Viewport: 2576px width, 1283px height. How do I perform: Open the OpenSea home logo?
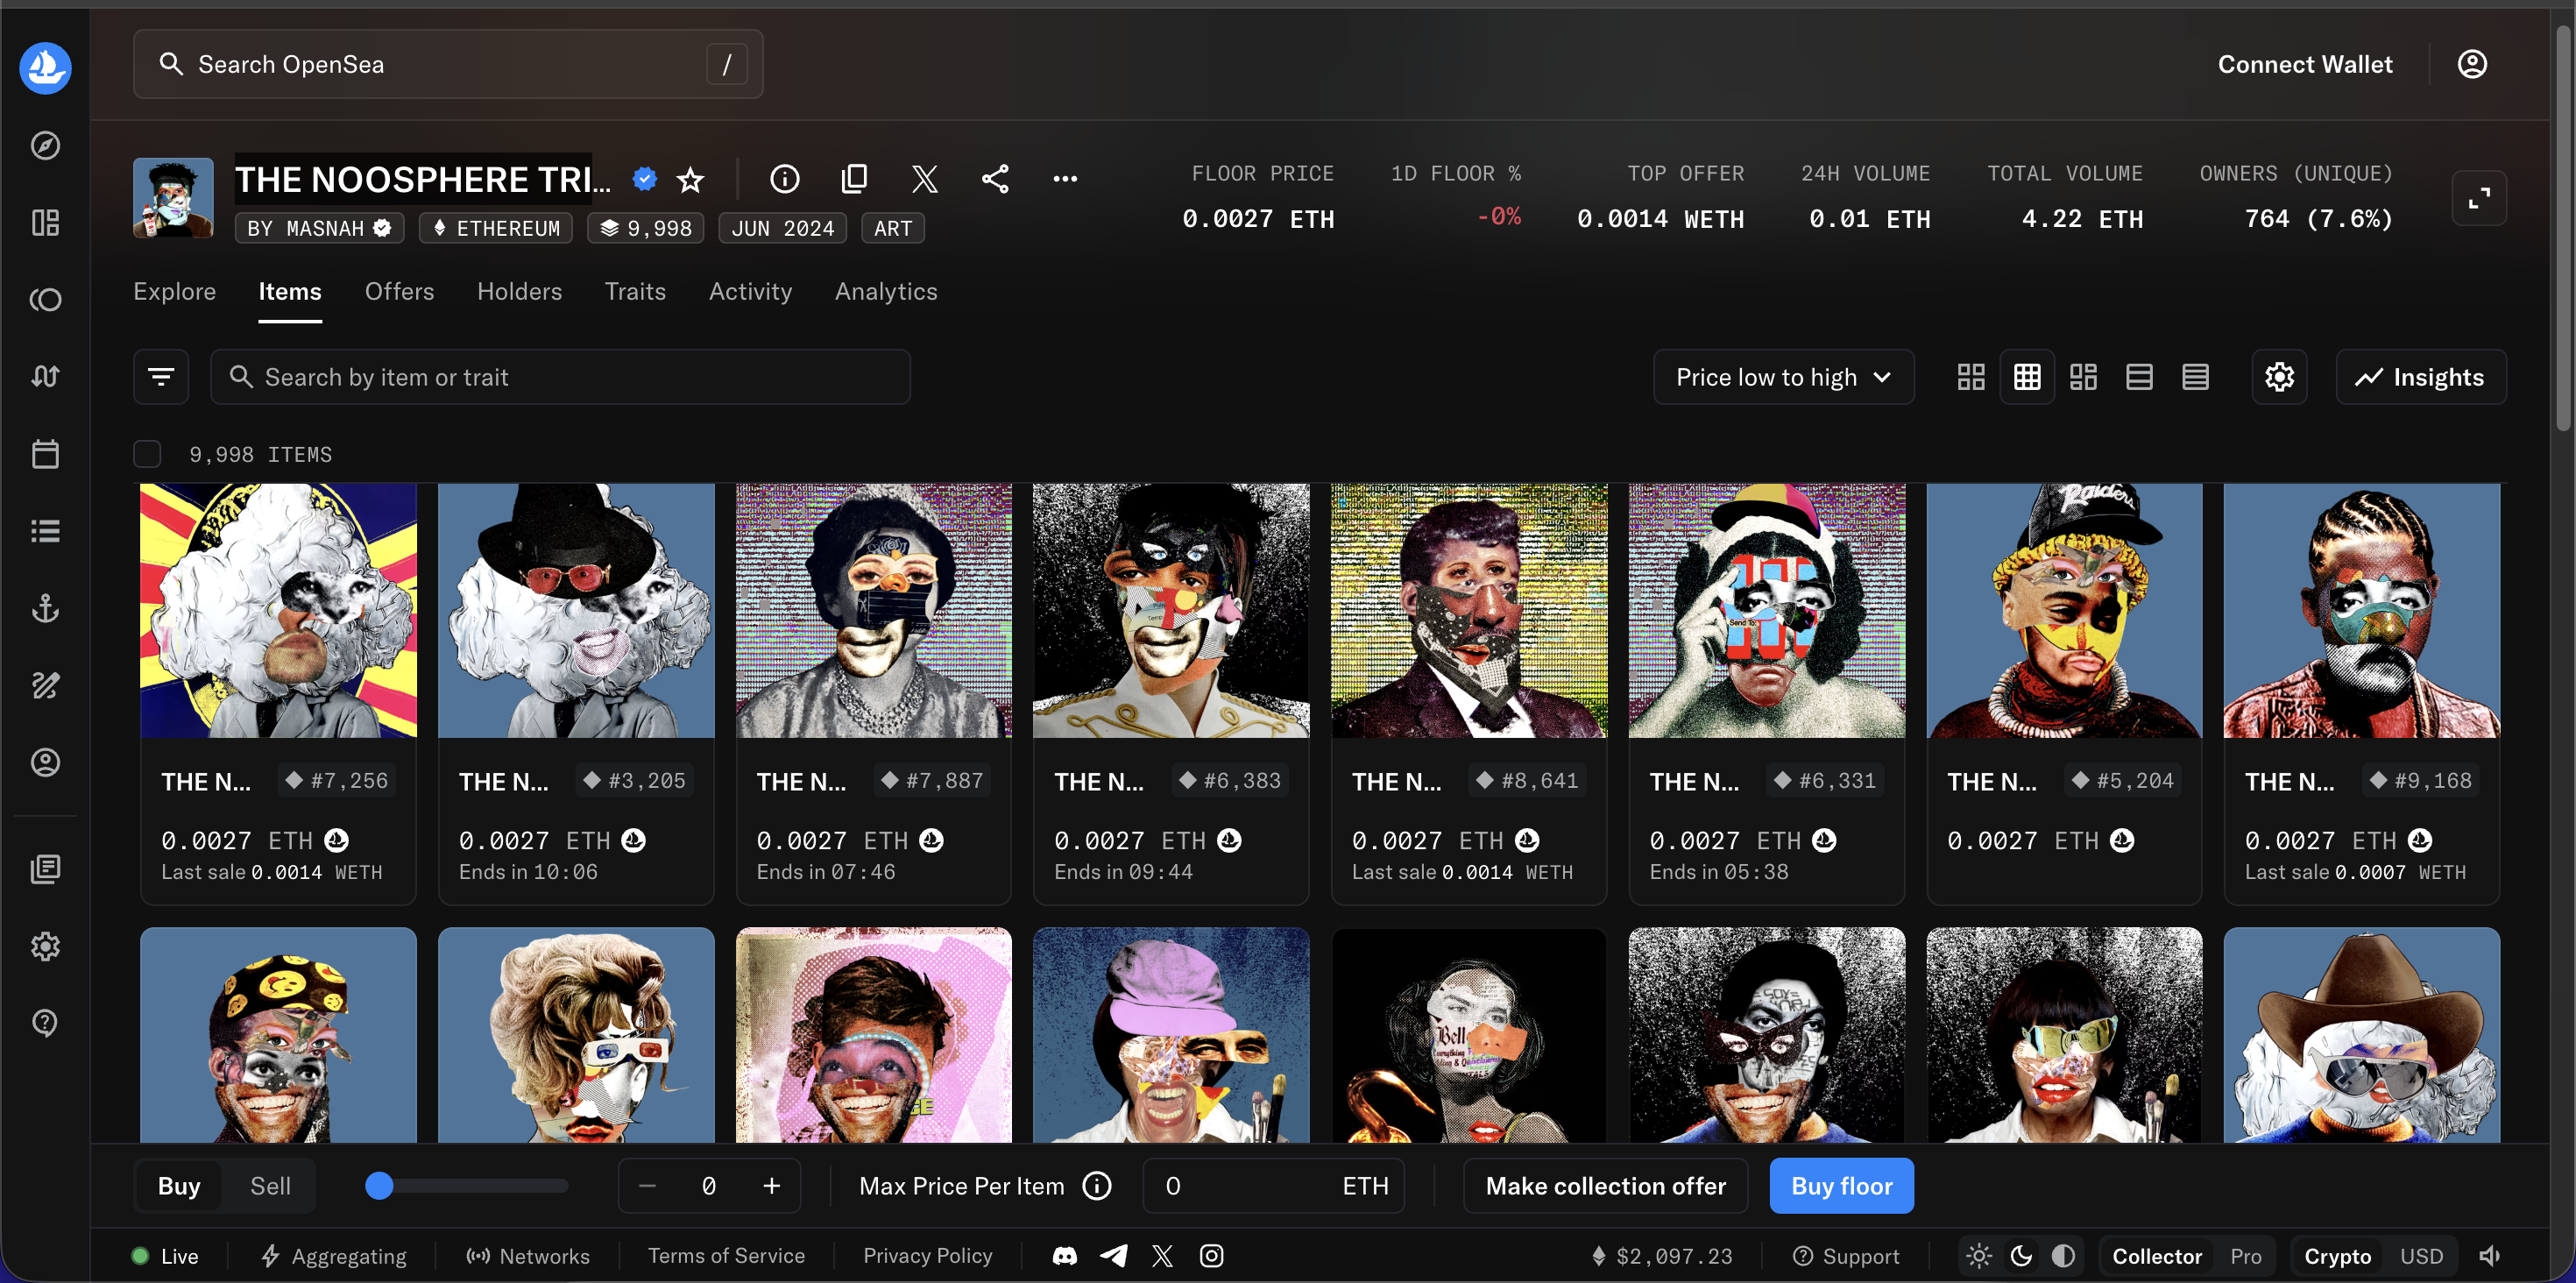tap(45, 67)
